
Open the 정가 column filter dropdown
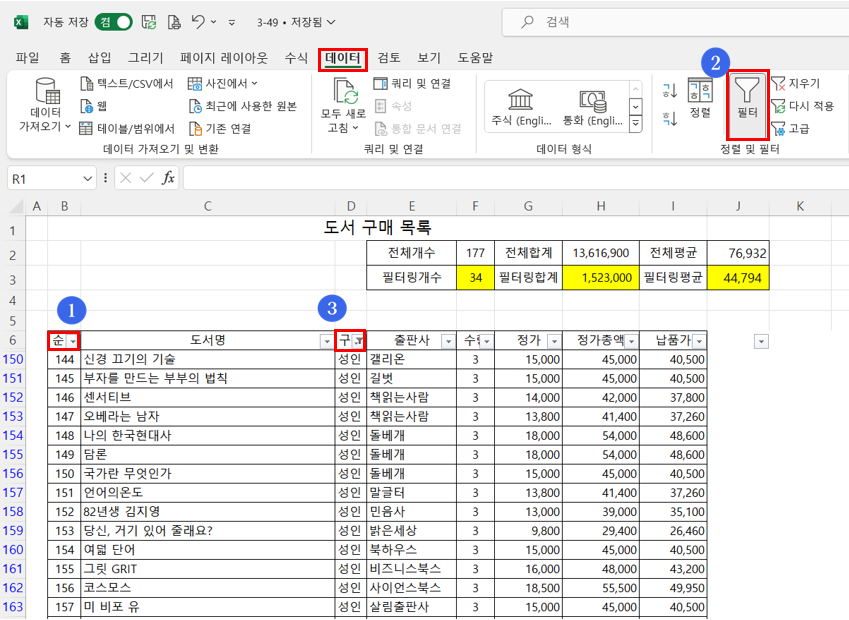tap(554, 342)
